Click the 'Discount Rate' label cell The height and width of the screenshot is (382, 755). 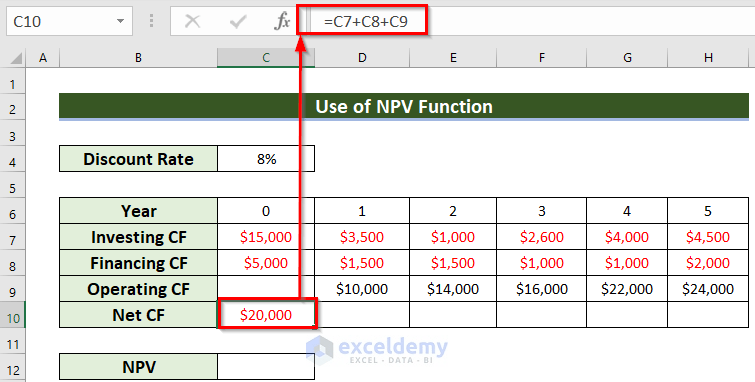click(138, 159)
